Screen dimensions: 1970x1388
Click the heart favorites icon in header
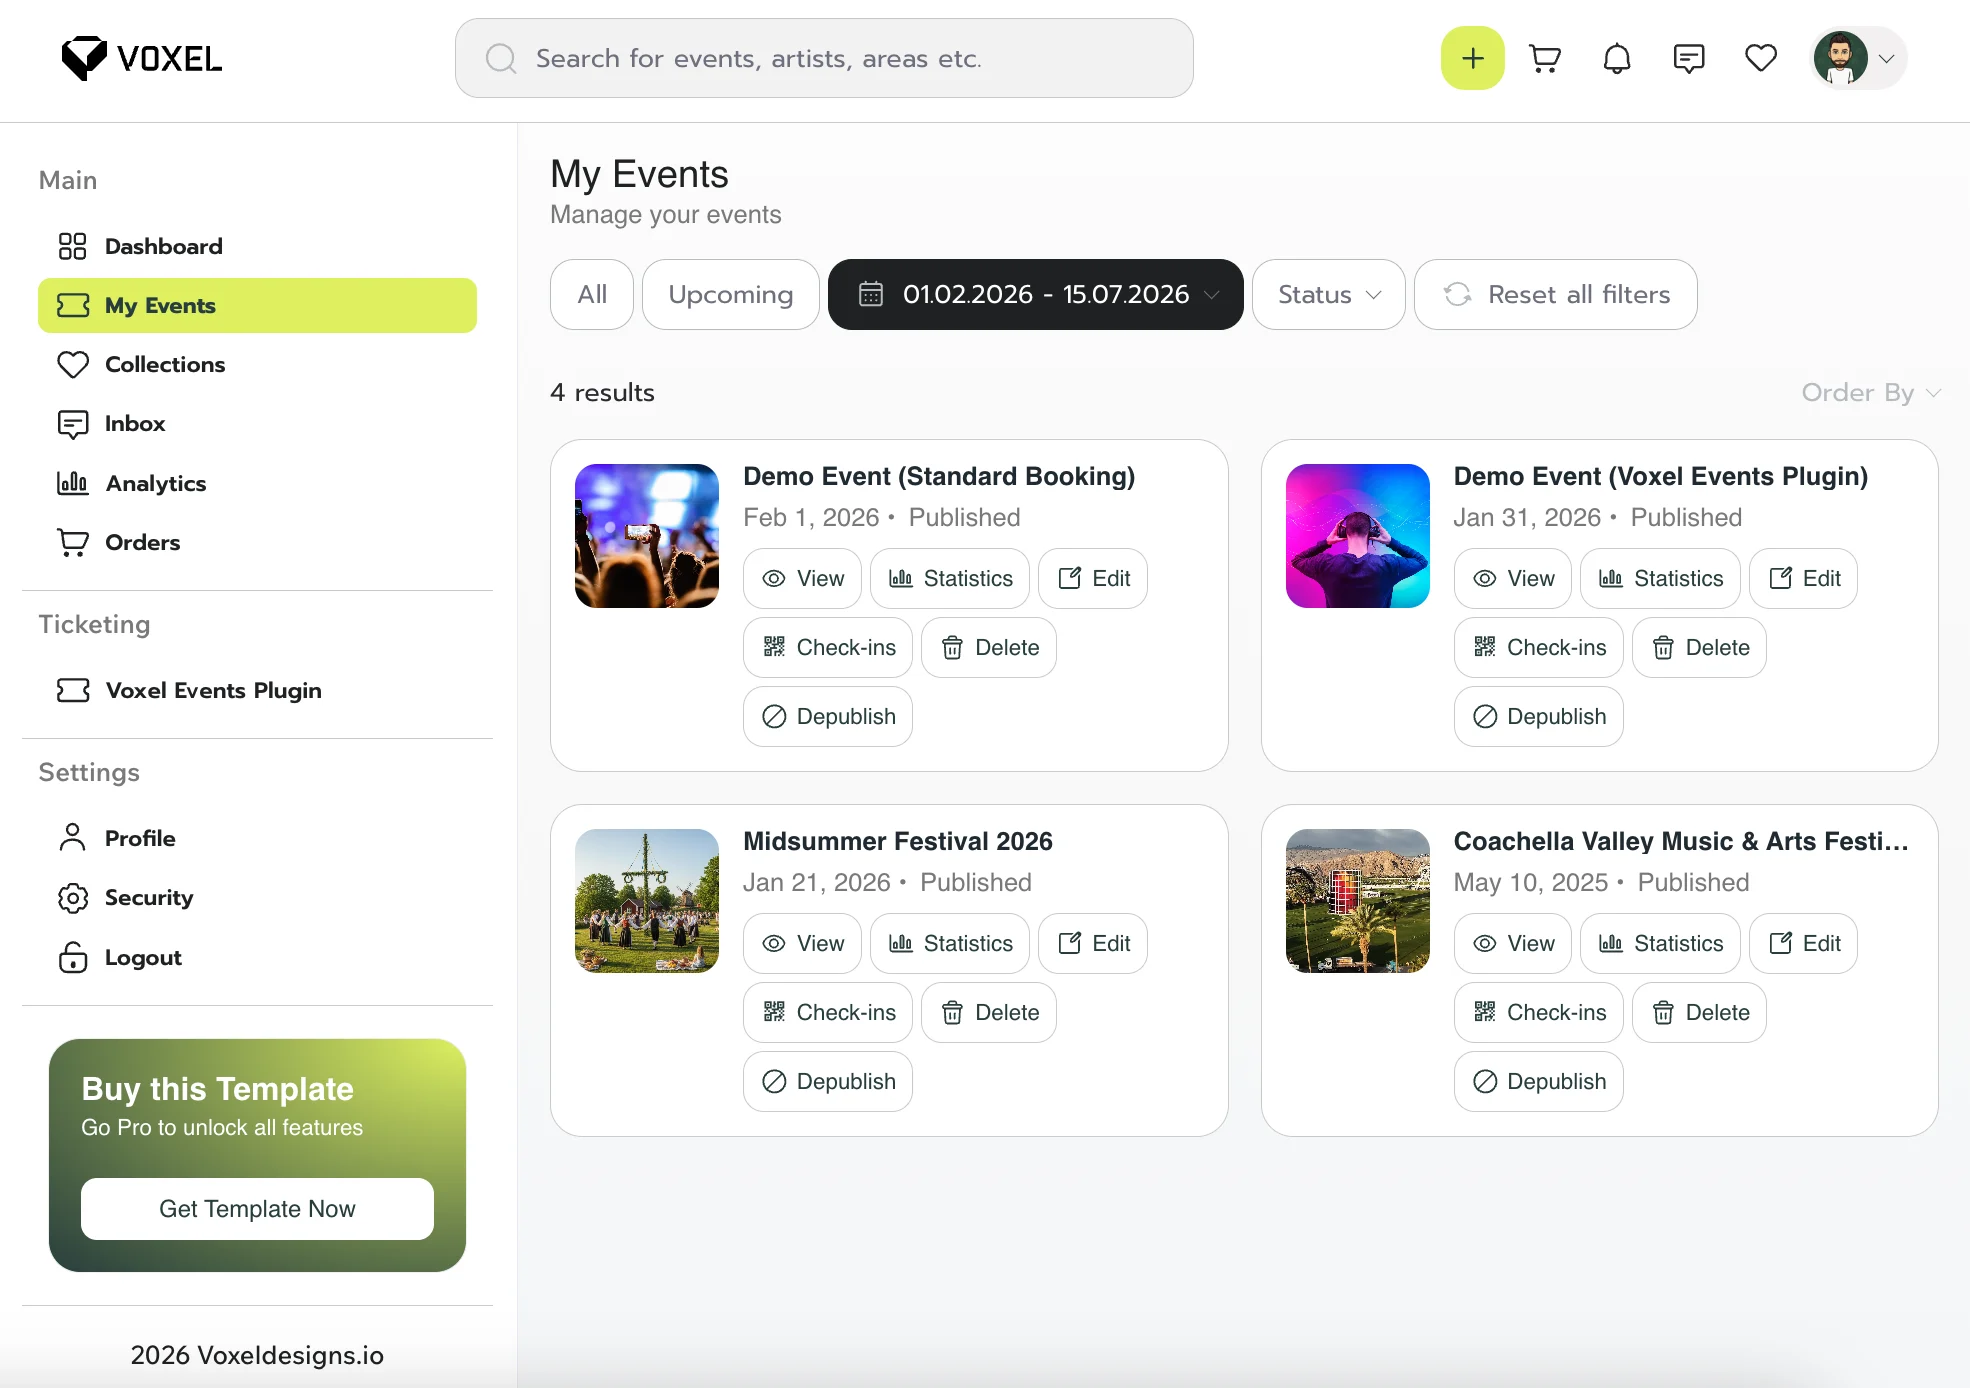[1761, 58]
